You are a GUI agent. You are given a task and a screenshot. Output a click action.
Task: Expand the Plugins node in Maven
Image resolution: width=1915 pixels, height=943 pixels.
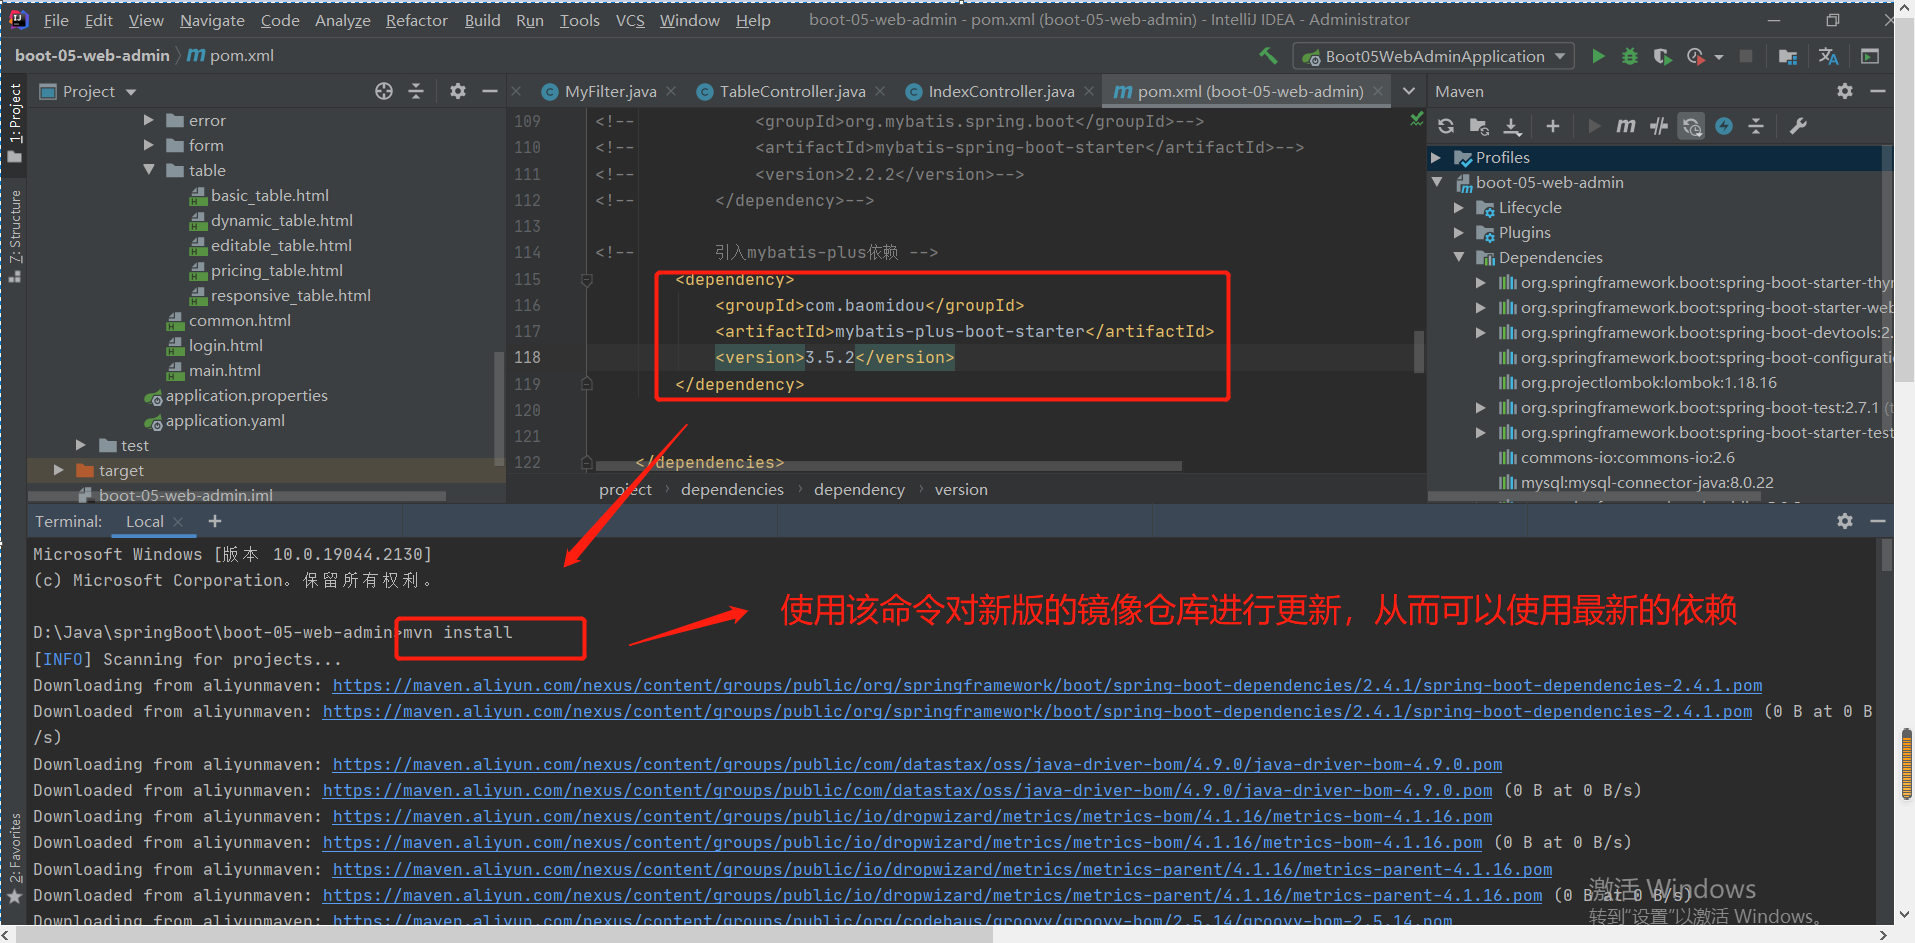pos(1459,232)
